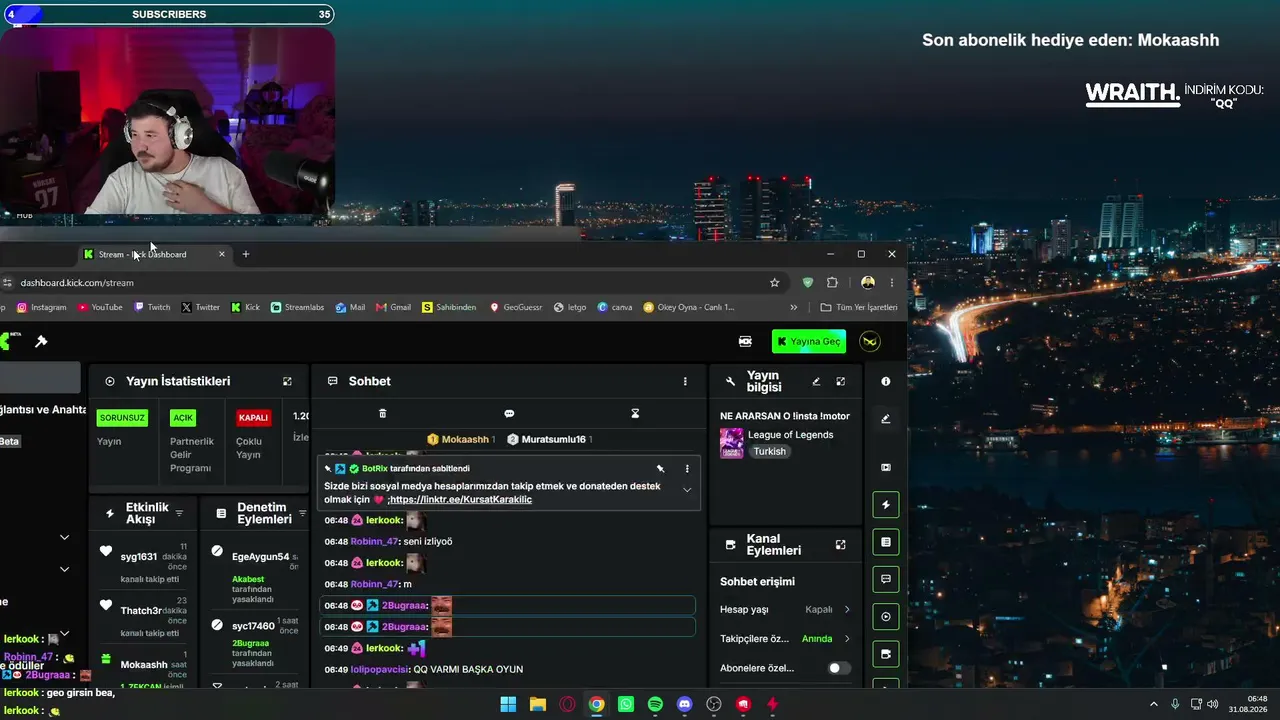Viewport: 1280px width, 720px height.
Task: Click username Mokaashh in top gifters row
Action: point(465,439)
